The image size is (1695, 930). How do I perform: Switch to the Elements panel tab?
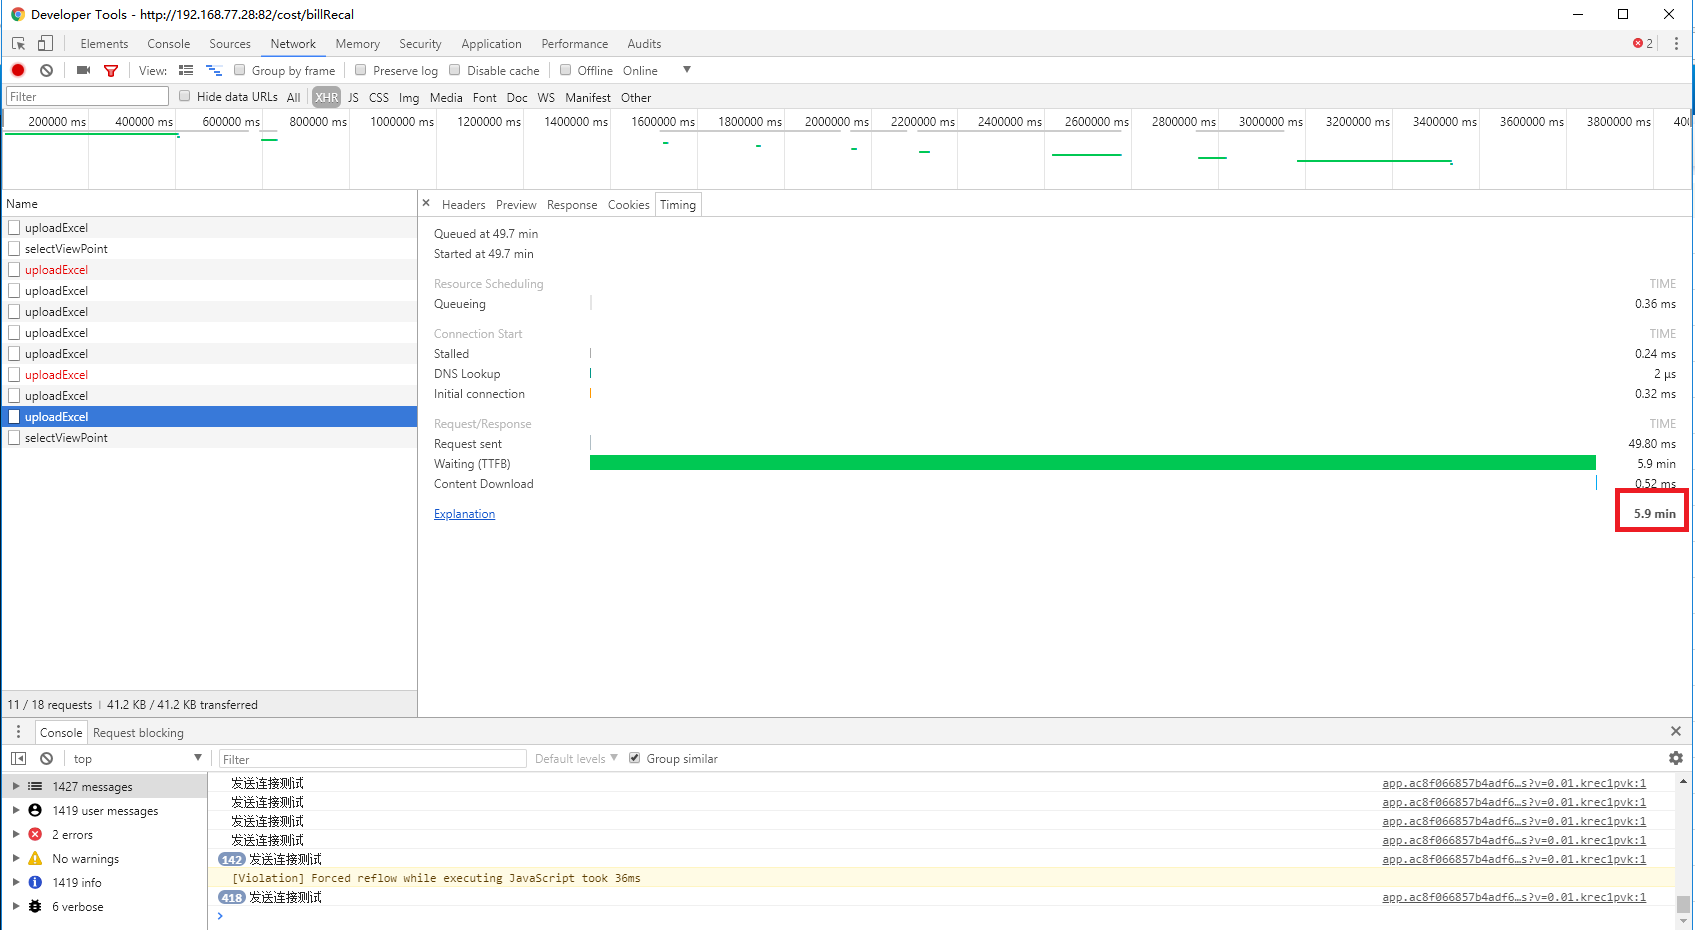104,44
